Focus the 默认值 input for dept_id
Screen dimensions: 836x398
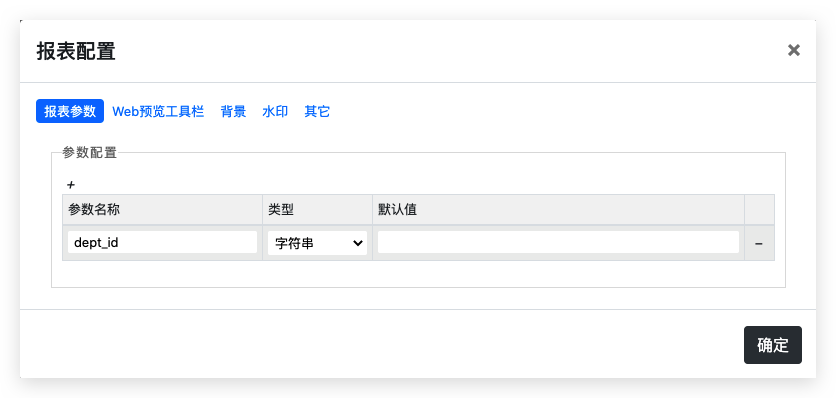tap(558, 242)
